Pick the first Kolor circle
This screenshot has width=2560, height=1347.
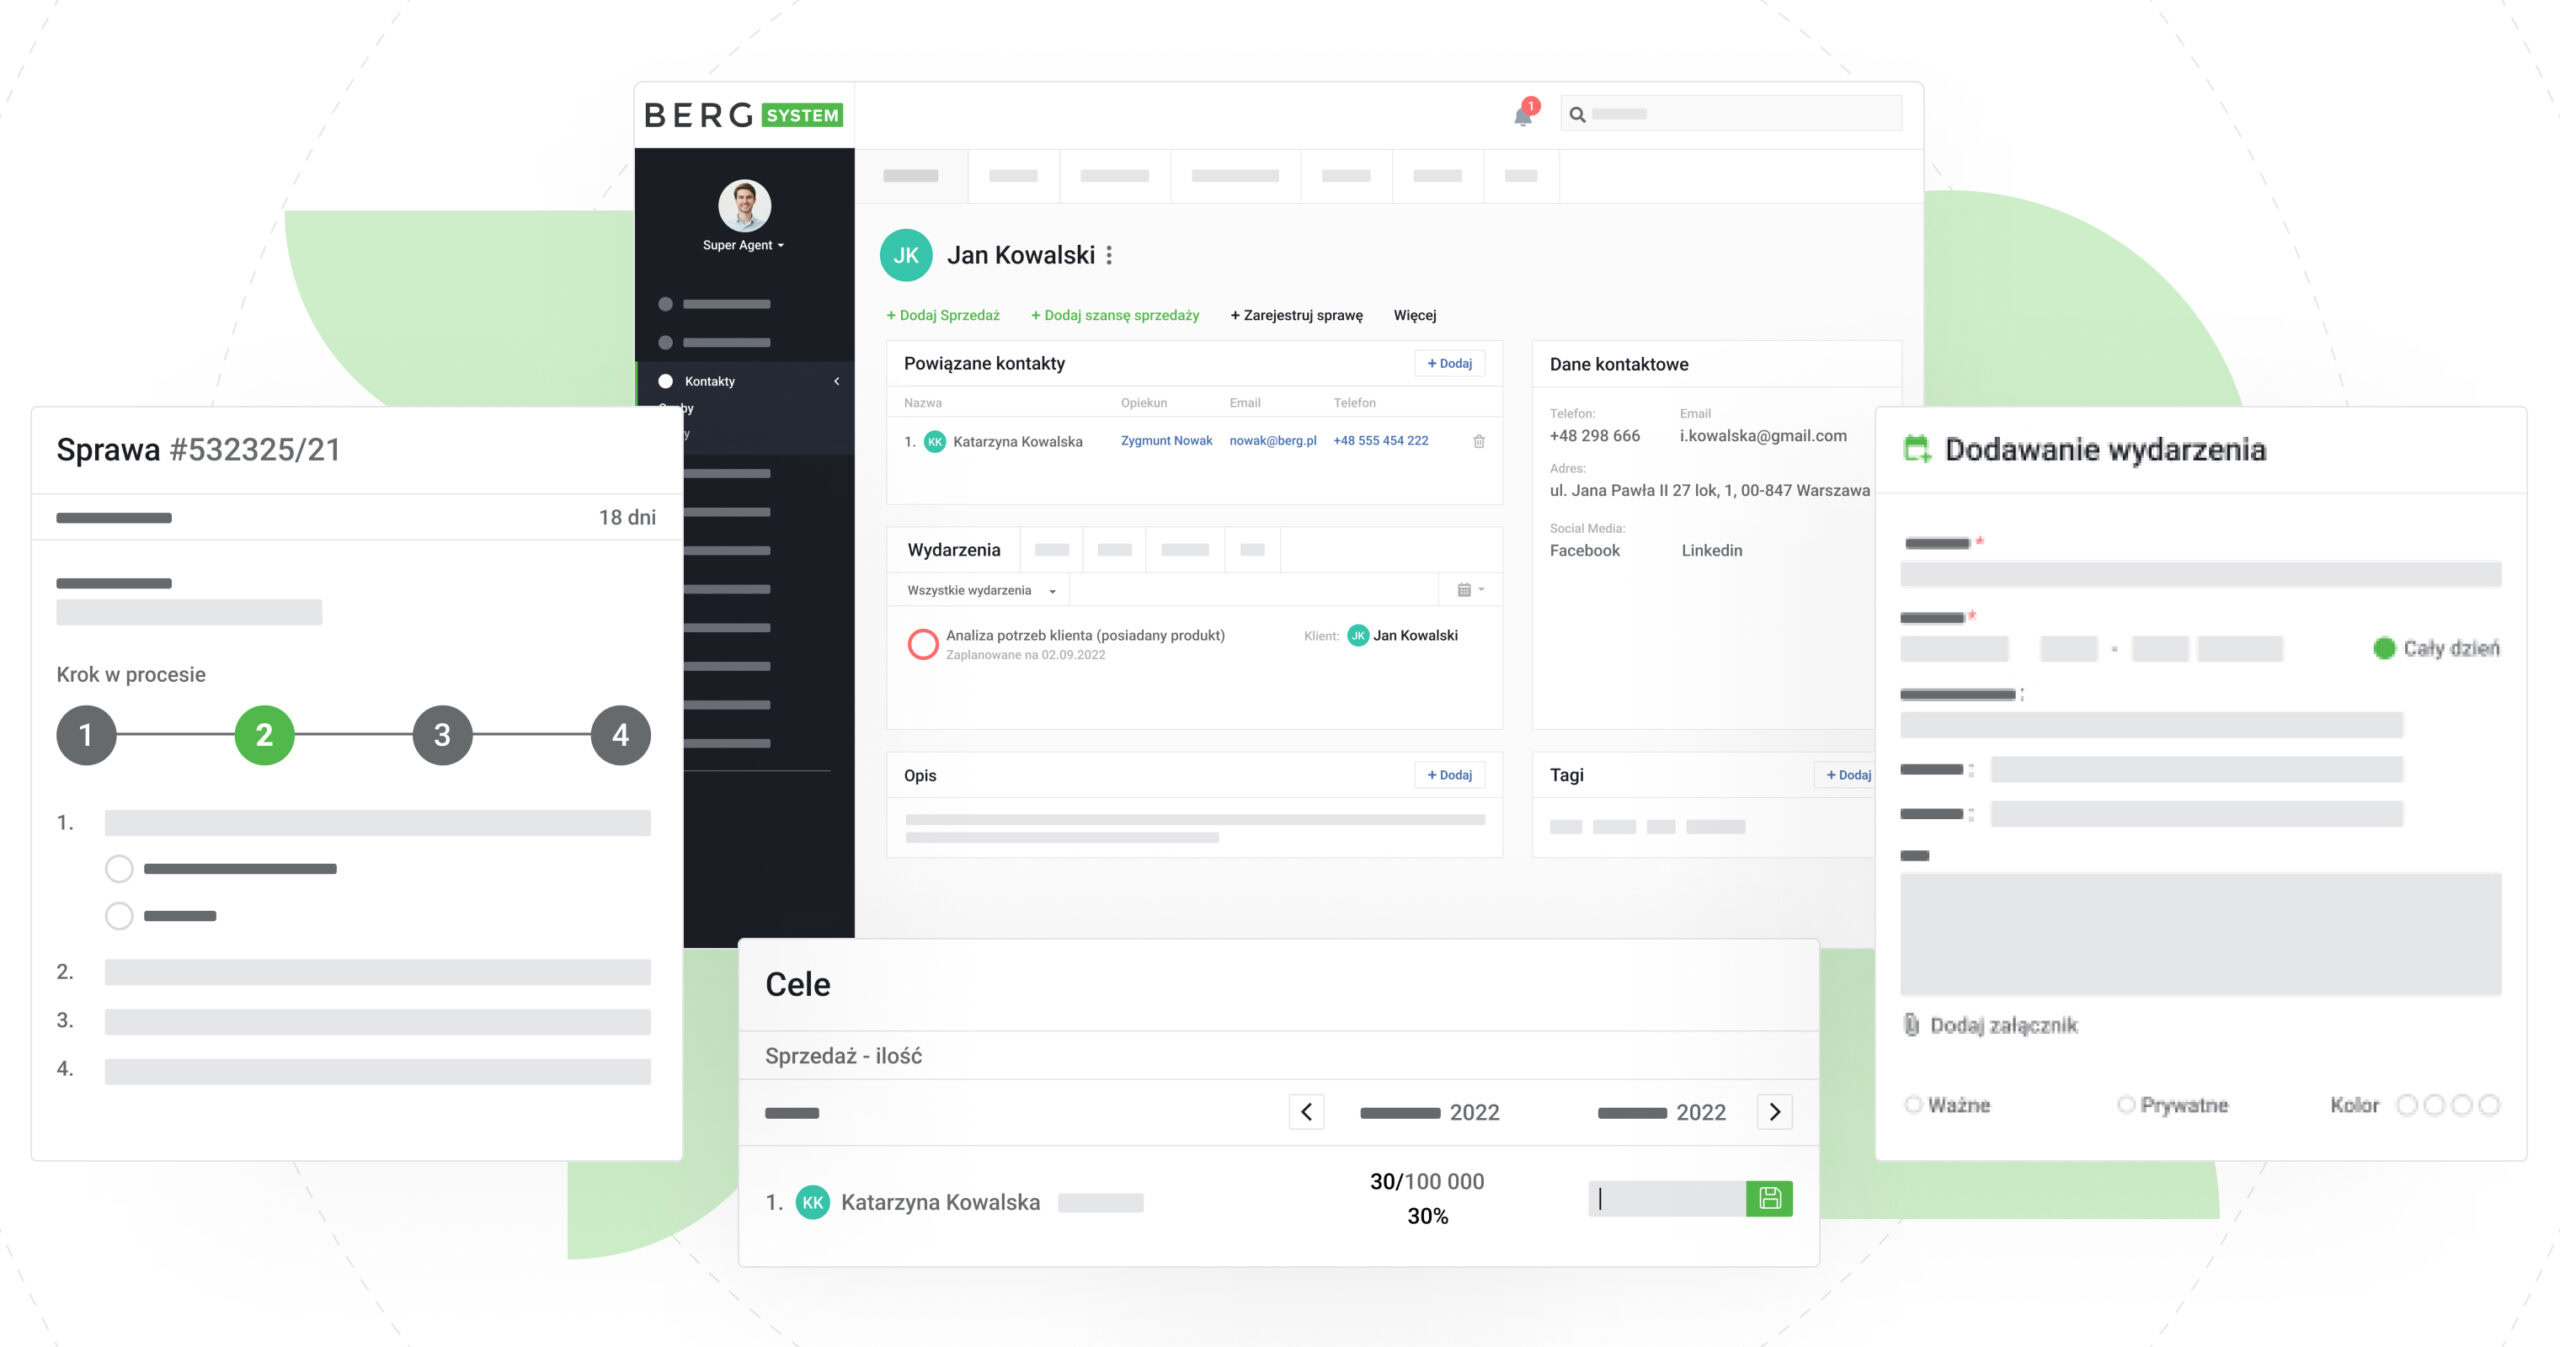click(x=2407, y=1104)
